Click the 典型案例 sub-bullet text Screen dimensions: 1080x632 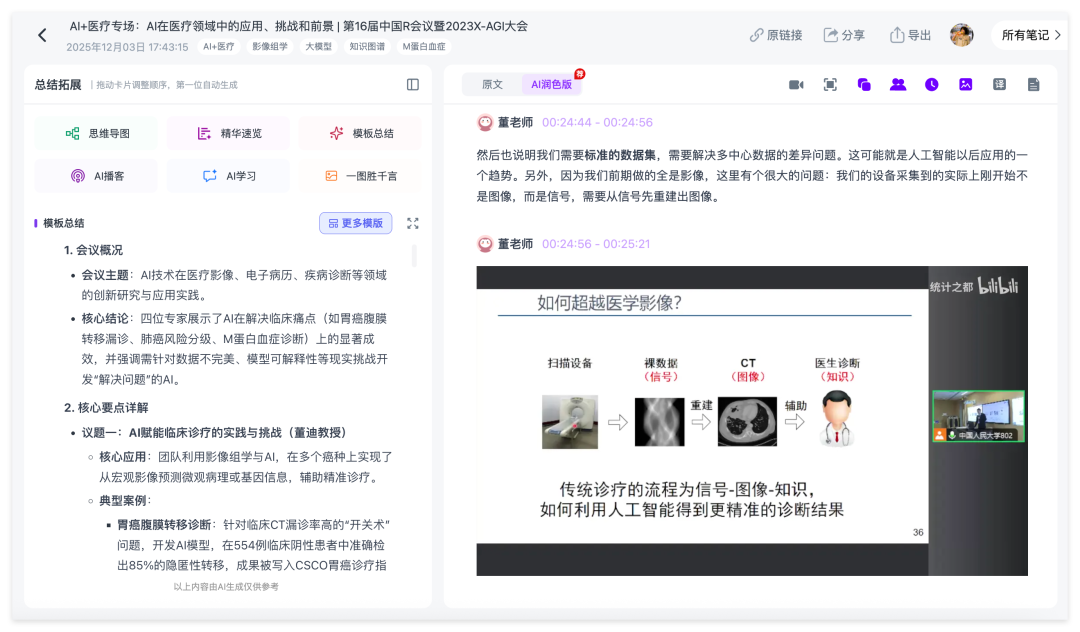coord(123,501)
